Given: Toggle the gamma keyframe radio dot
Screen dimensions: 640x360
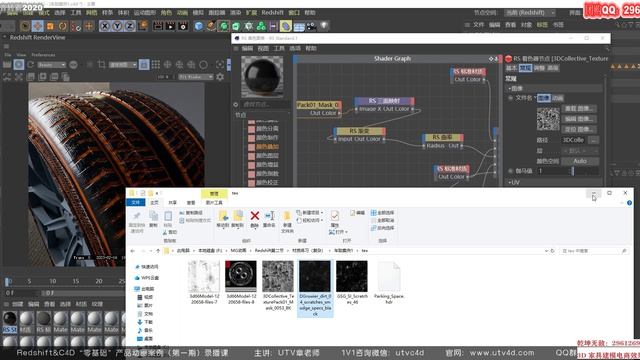Looking at the screenshot, I should pos(510,171).
